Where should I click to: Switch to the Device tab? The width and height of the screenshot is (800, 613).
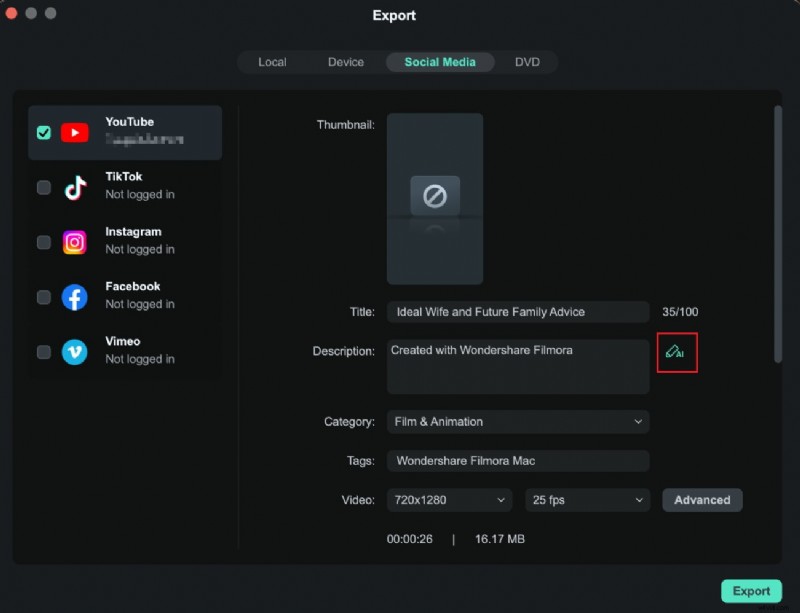[345, 61]
